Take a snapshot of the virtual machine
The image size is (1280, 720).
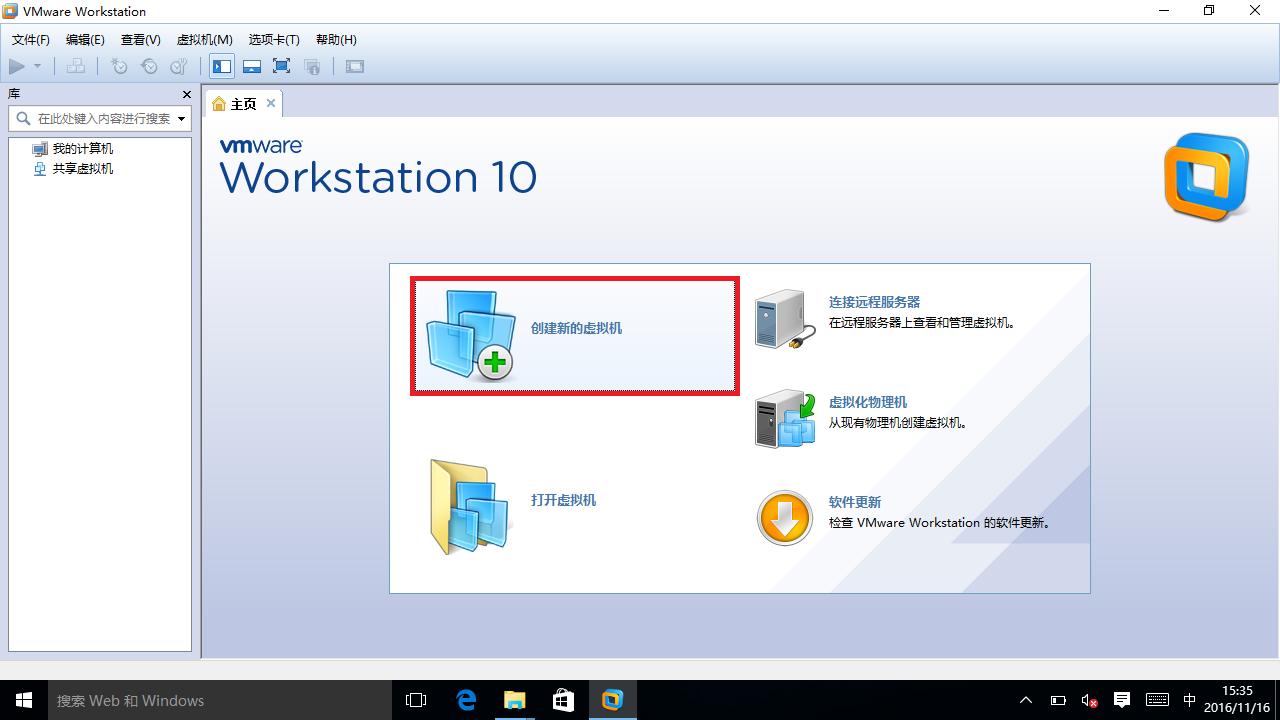(120, 66)
